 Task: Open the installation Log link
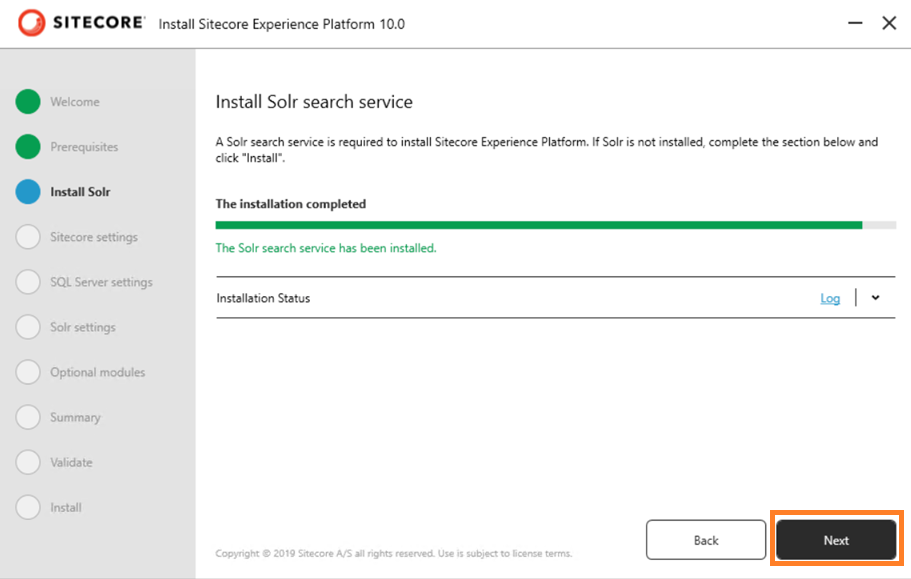coord(830,299)
